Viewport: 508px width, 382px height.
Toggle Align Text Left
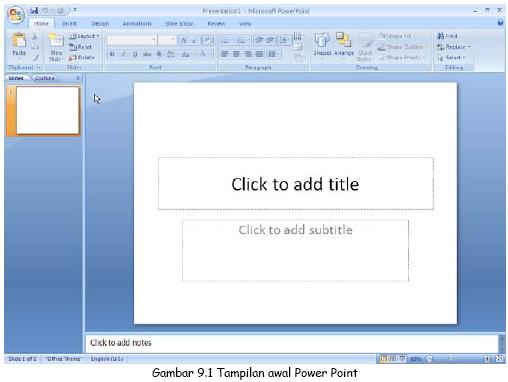point(225,54)
